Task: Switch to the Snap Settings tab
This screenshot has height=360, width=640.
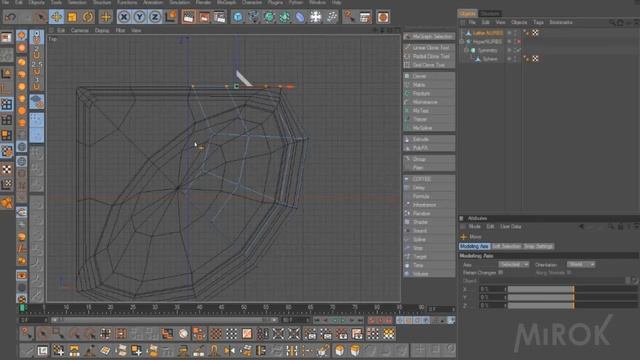Action: pos(538,247)
